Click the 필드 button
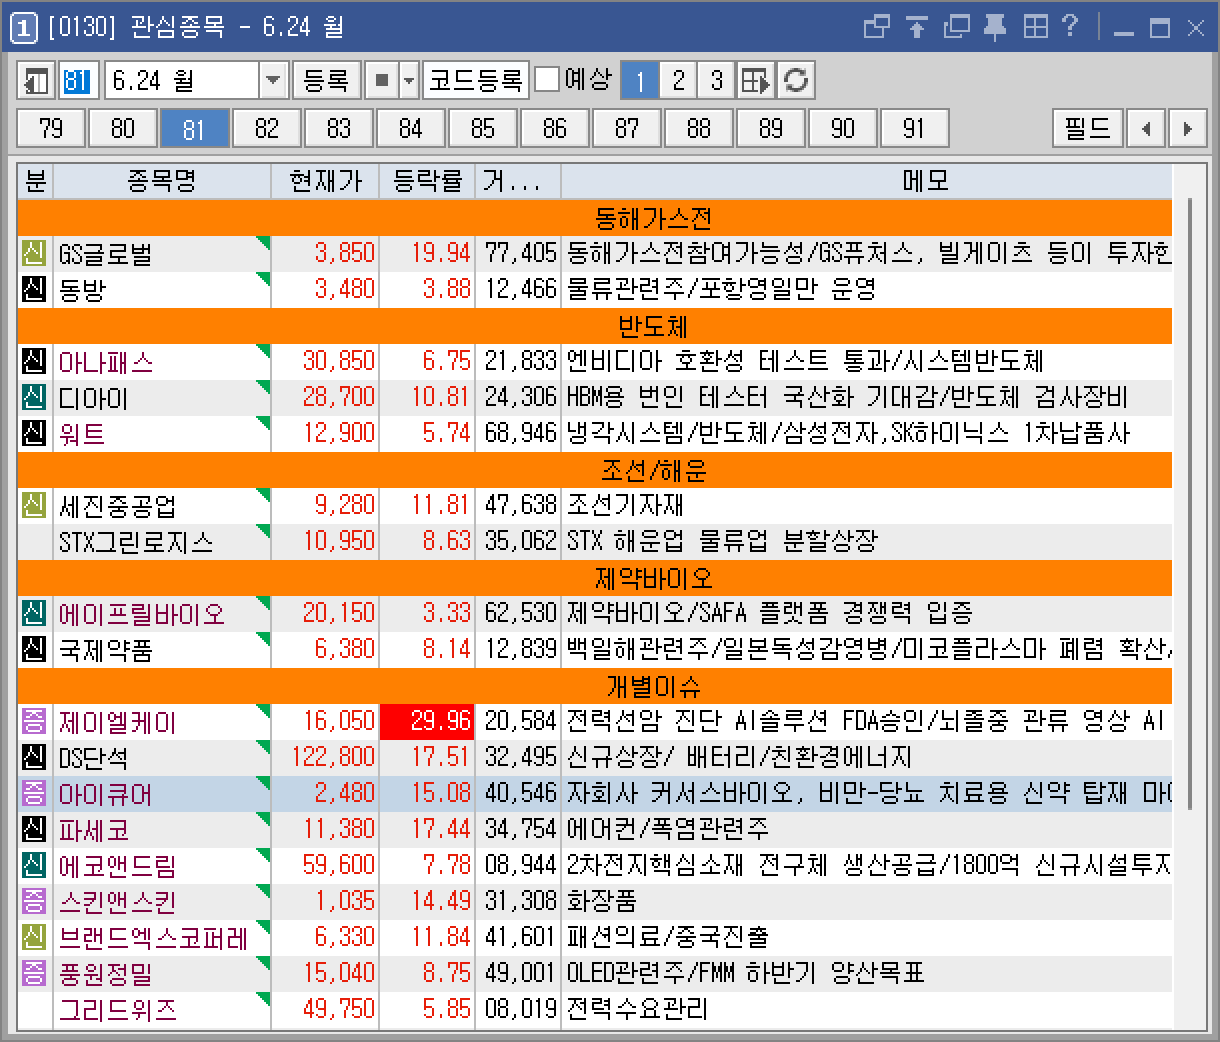The height and width of the screenshot is (1042, 1220). pyautogui.click(x=1088, y=128)
